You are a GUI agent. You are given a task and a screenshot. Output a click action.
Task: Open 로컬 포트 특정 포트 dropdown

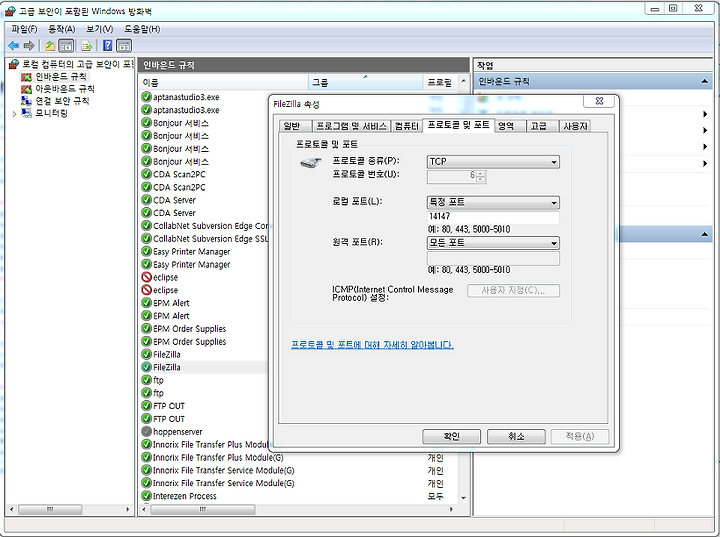[x=493, y=202]
